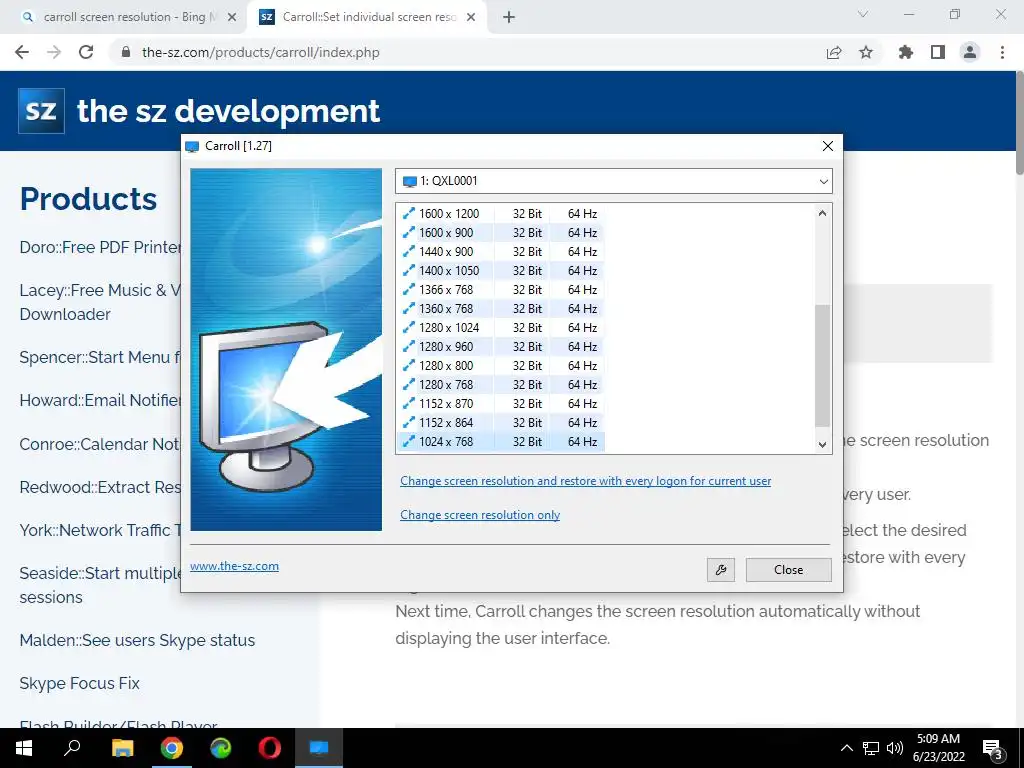Open Lacey::Free Music Downloader link
Screen dimensions: 1024x768
[101, 302]
